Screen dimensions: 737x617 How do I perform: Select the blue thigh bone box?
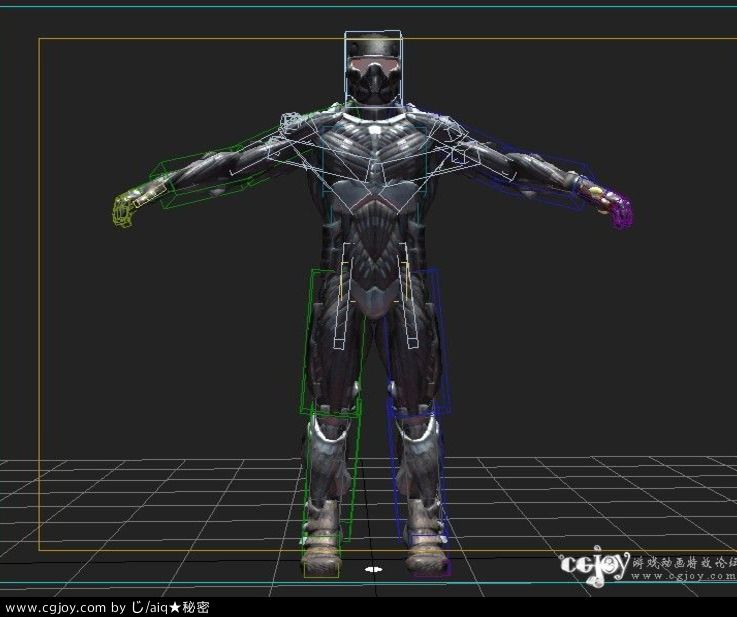[418, 341]
